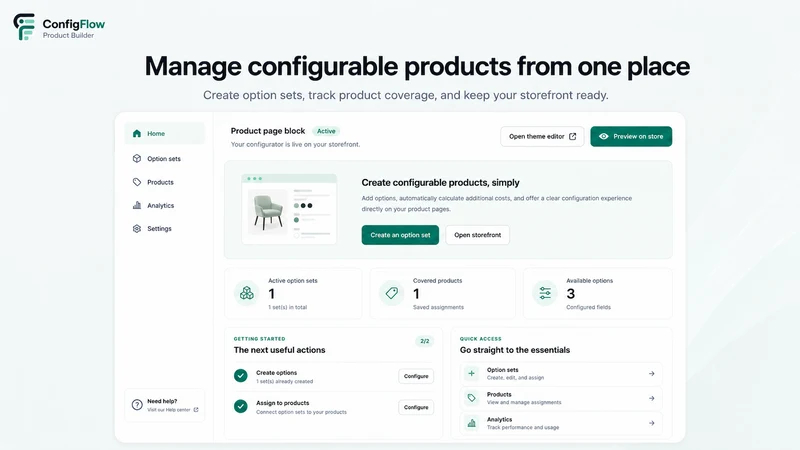Viewport: 800px width, 450px height.
Task: Click the eye icon on Preview button
Action: click(604, 136)
